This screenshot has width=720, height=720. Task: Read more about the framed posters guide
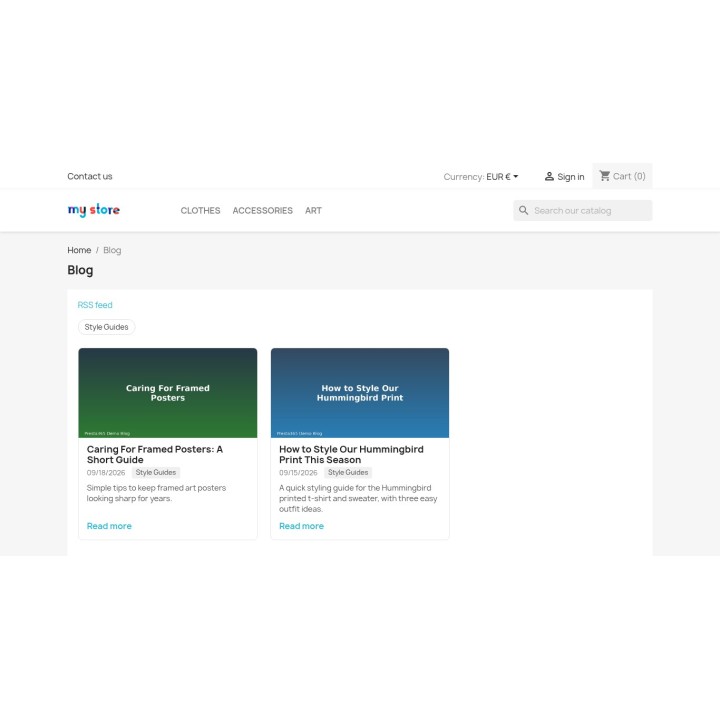pos(109,526)
